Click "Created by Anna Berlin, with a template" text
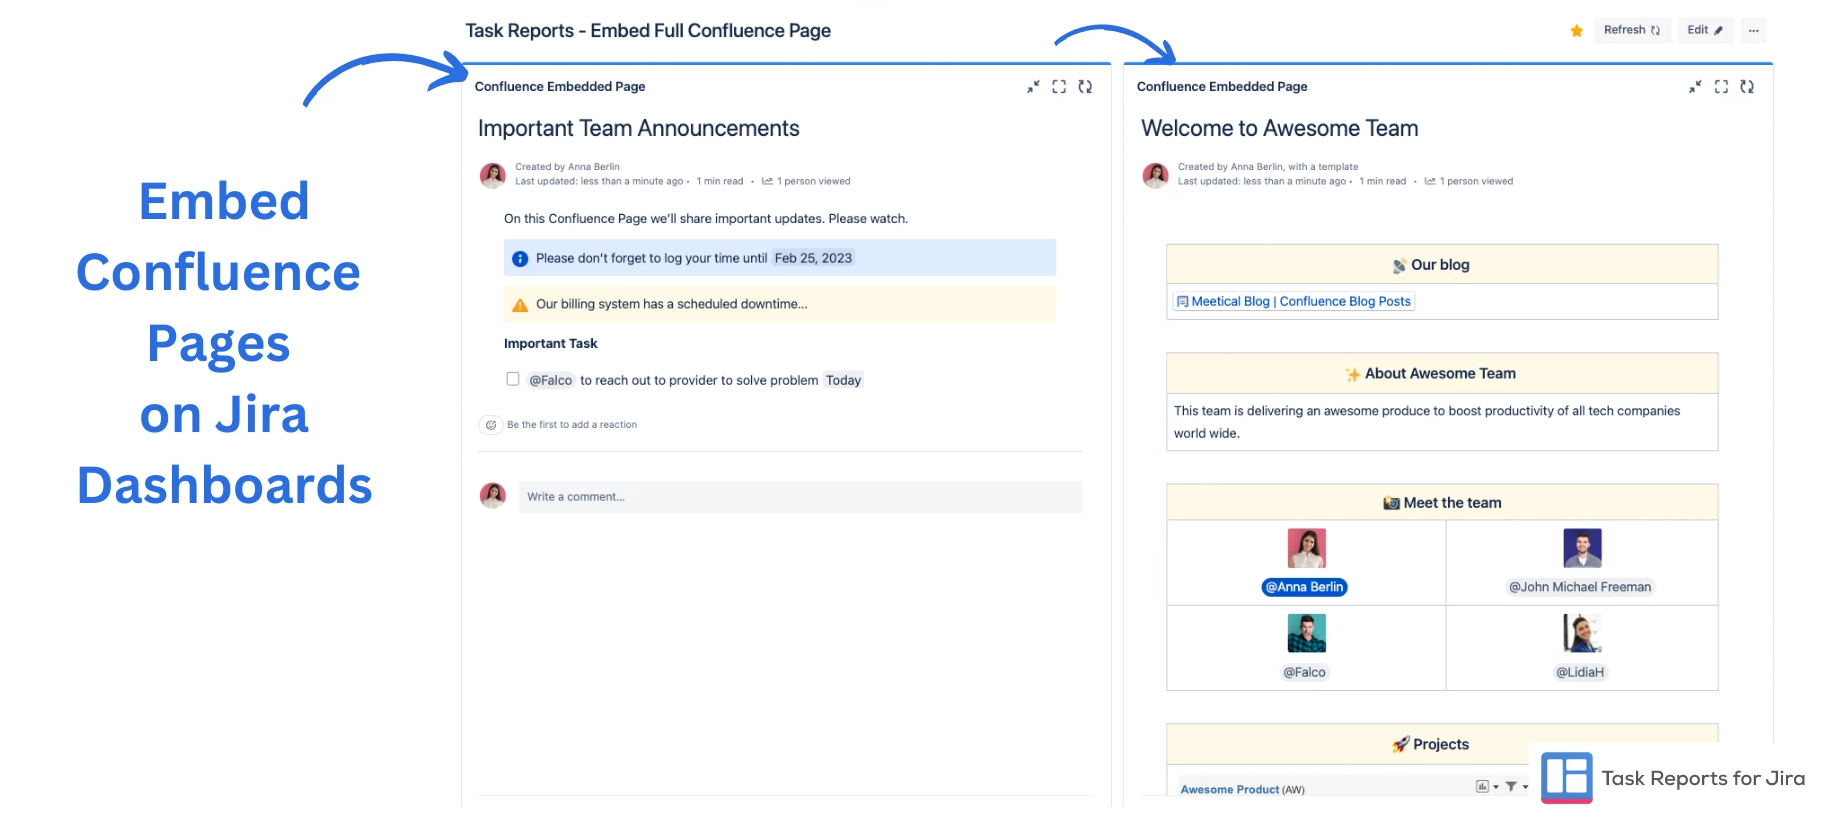Image resolution: width=1840 pixels, height=829 pixels. coord(1268,167)
